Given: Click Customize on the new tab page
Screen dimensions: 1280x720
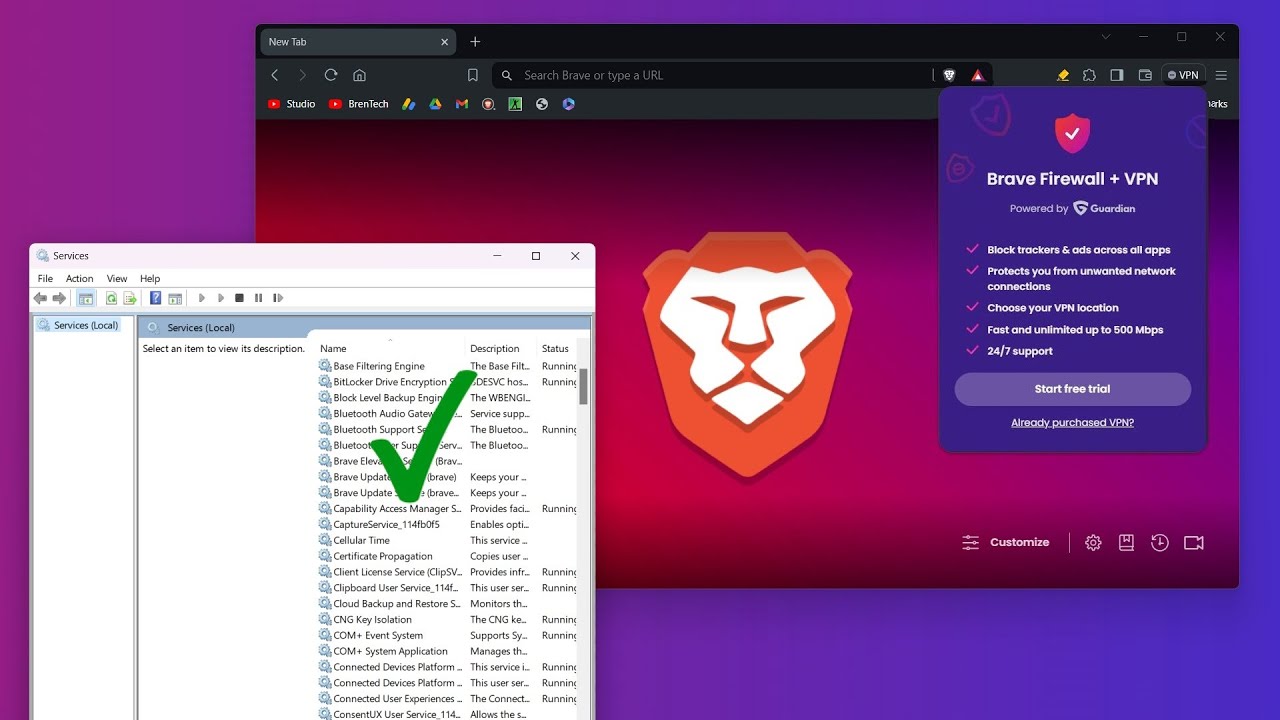Looking at the screenshot, I should [x=1006, y=542].
